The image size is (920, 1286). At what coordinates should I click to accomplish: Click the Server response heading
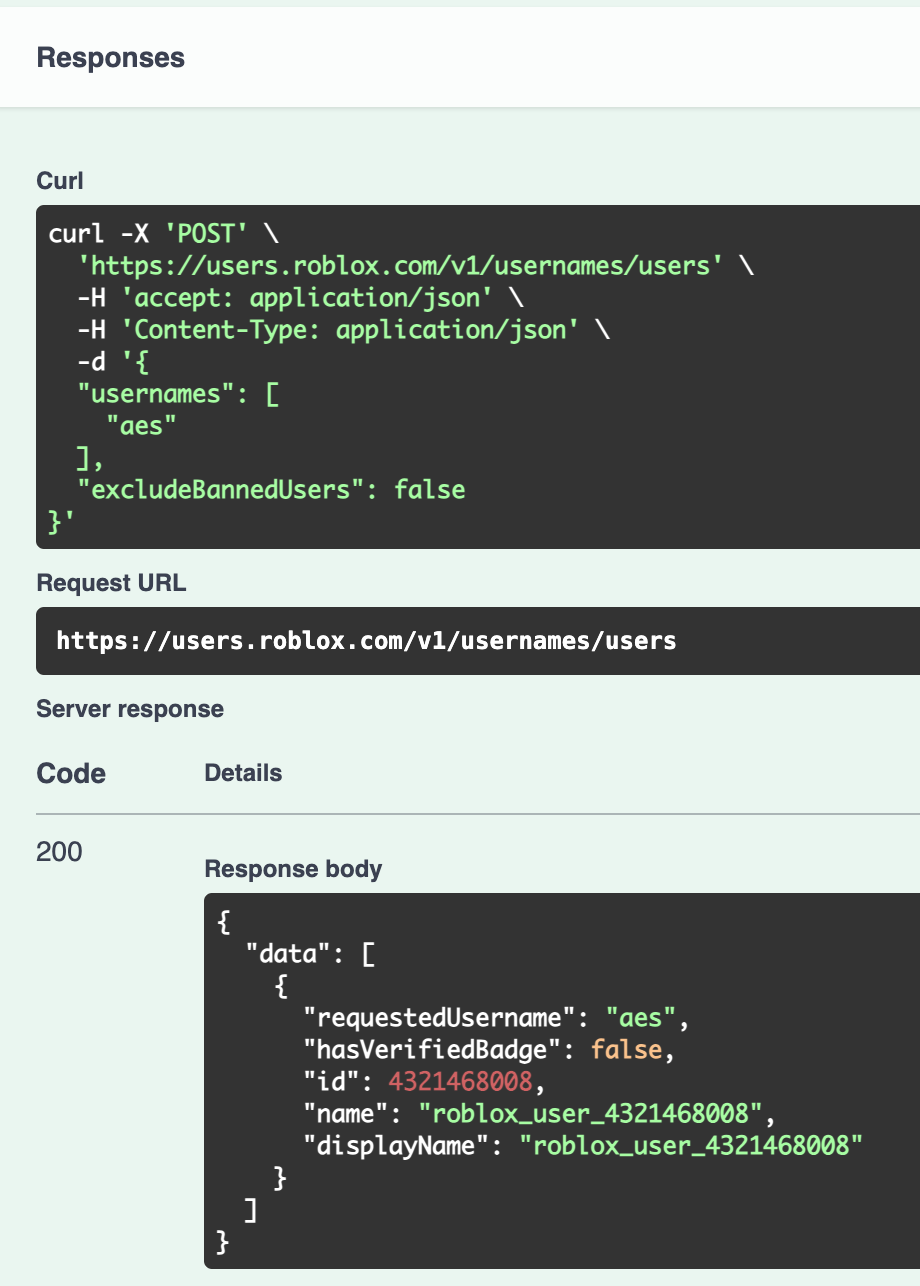coord(130,709)
